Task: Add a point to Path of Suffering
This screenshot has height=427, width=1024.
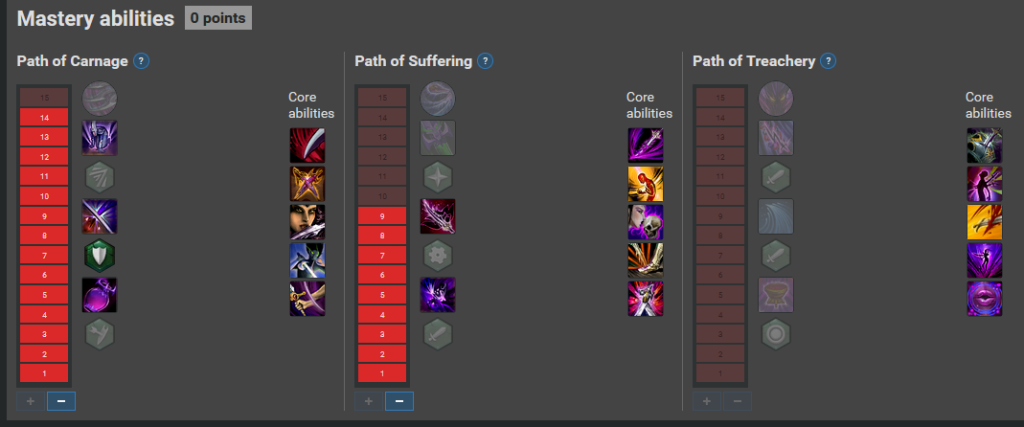Action: coord(368,401)
